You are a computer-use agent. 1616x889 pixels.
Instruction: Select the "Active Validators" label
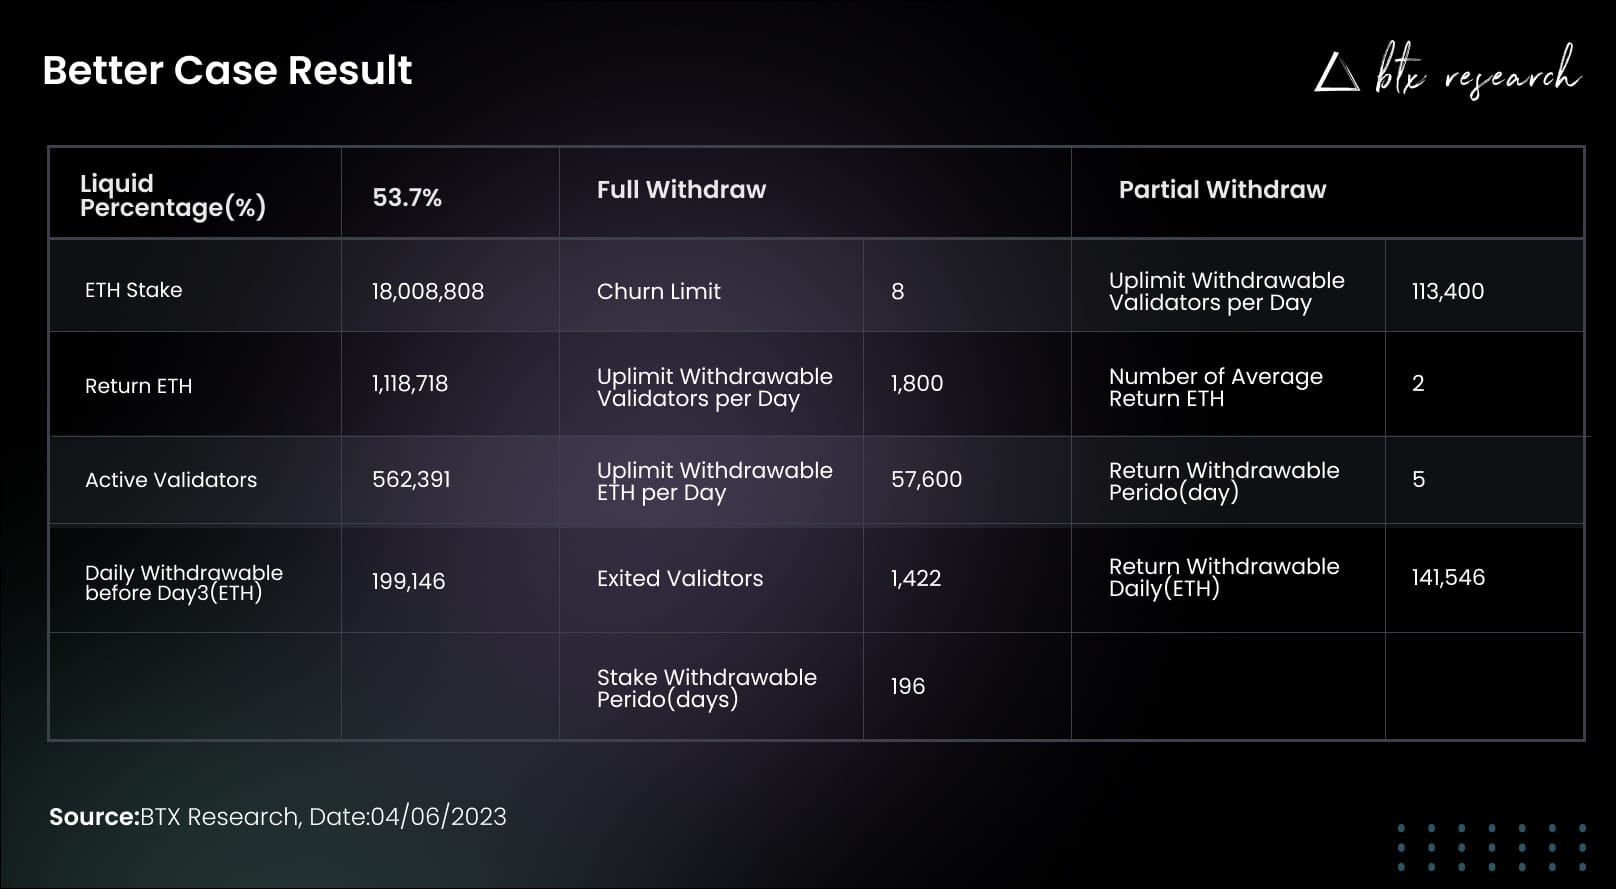point(171,480)
